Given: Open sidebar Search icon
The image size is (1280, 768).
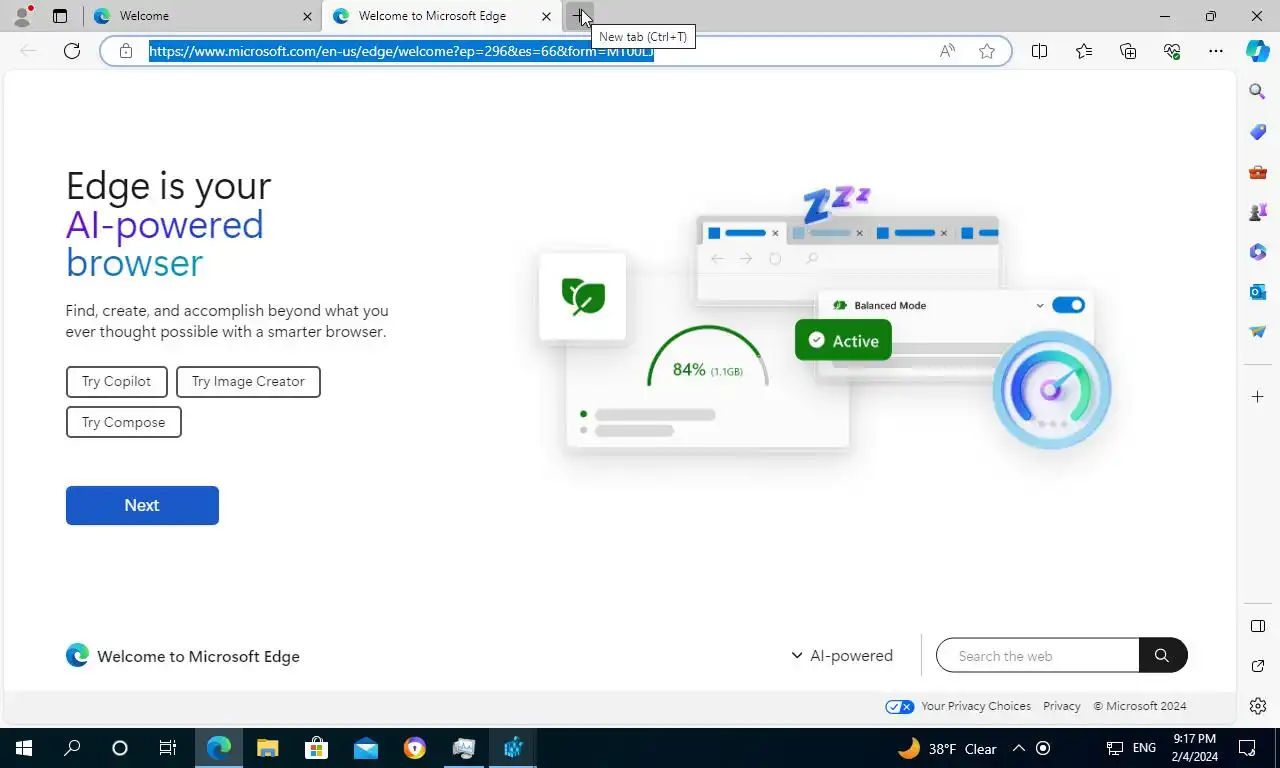Looking at the screenshot, I should pos(1258,92).
